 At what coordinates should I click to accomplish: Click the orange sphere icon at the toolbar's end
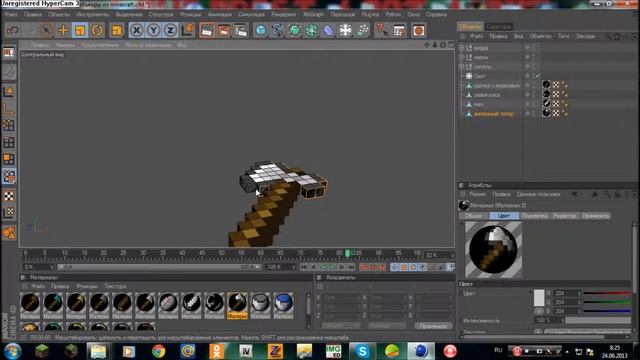(418, 30)
